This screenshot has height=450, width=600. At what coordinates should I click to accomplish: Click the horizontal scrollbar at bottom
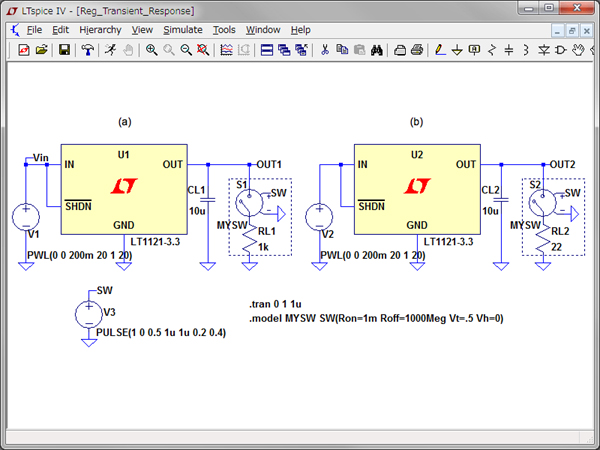(300, 438)
